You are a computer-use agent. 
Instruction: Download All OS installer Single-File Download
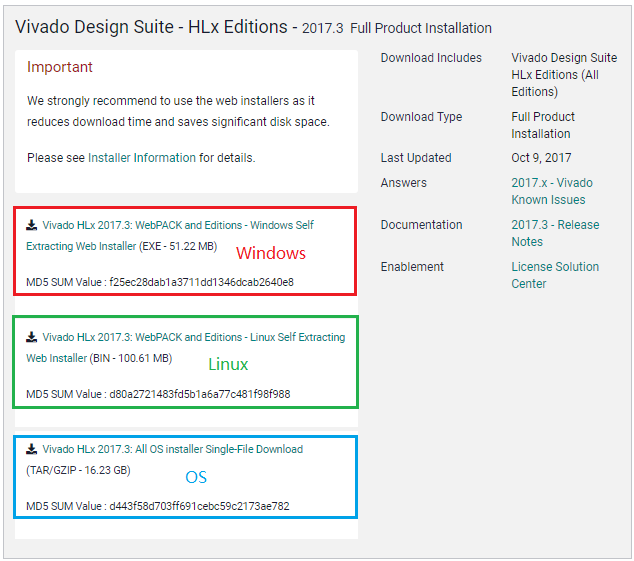point(173,449)
